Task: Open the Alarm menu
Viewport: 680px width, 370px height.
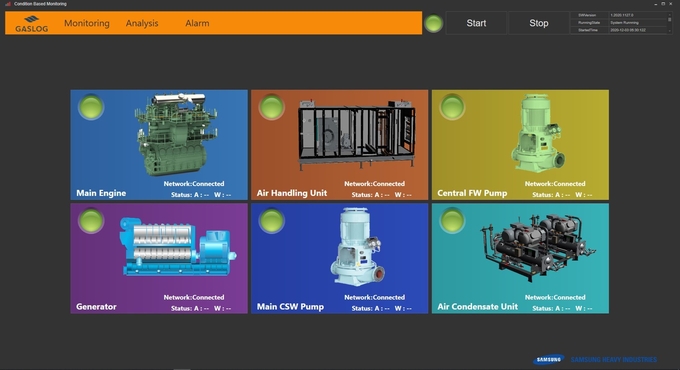Action: [197, 23]
